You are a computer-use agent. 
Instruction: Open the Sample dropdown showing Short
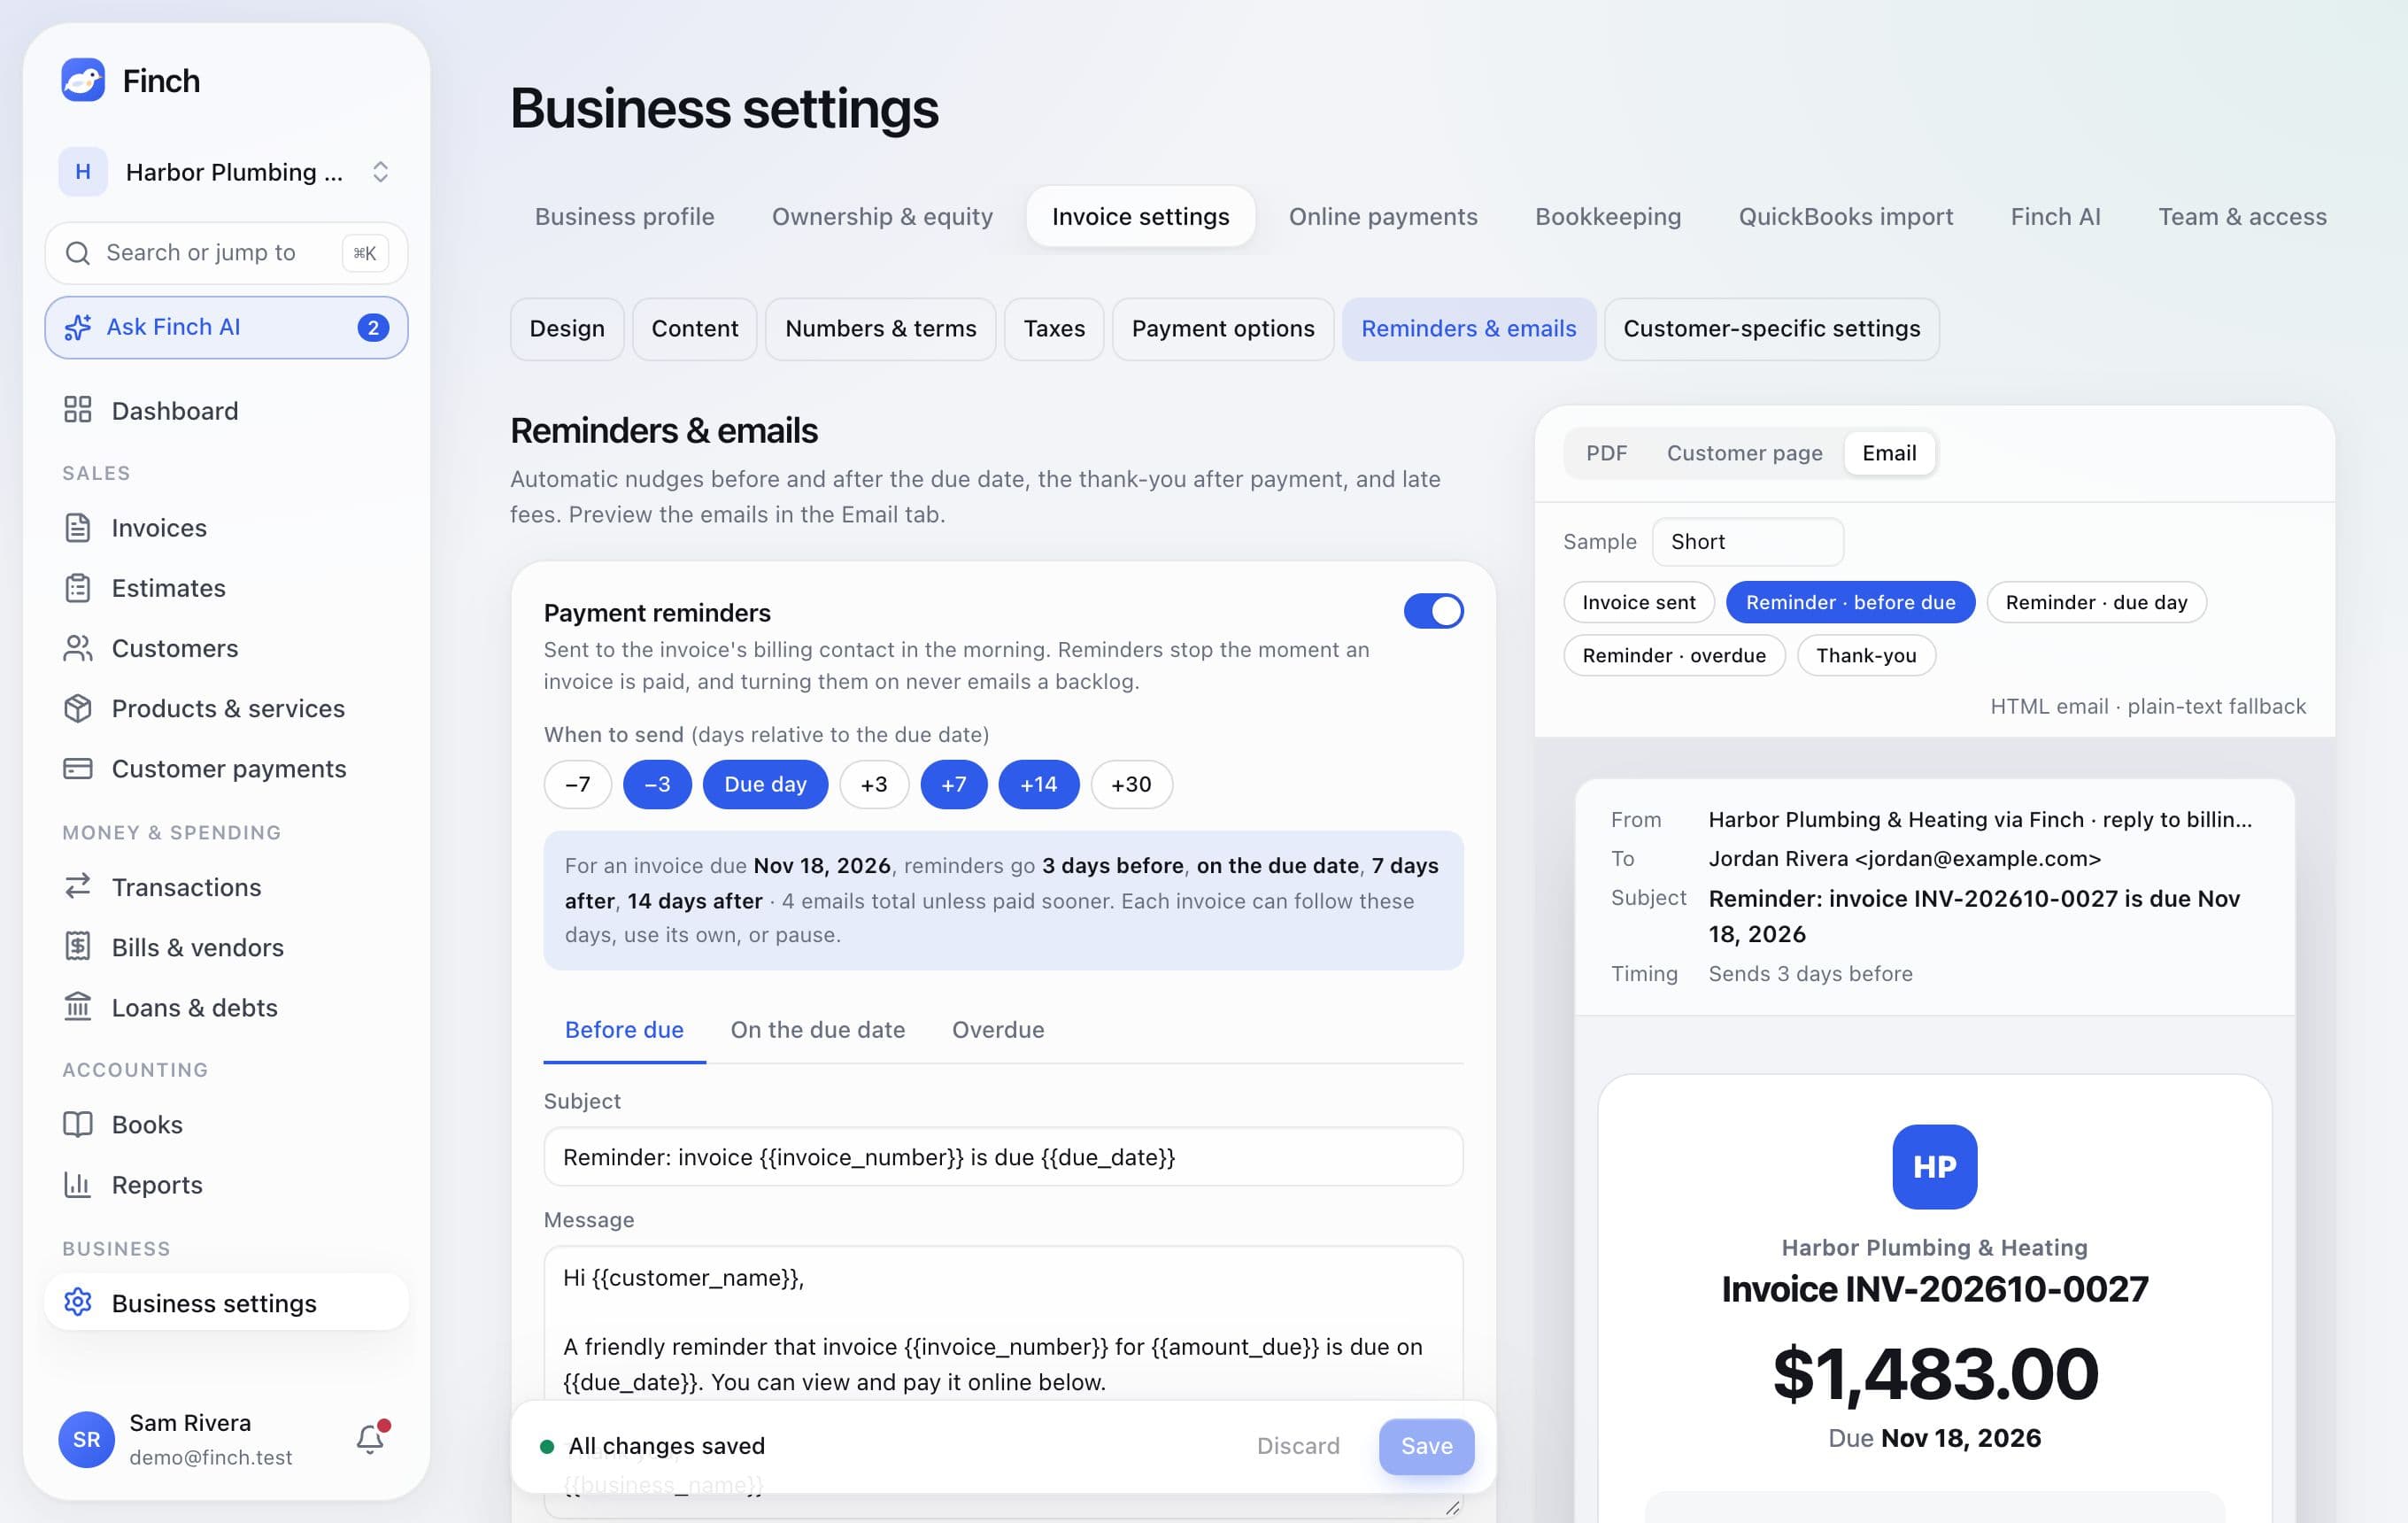(x=1747, y=541)
